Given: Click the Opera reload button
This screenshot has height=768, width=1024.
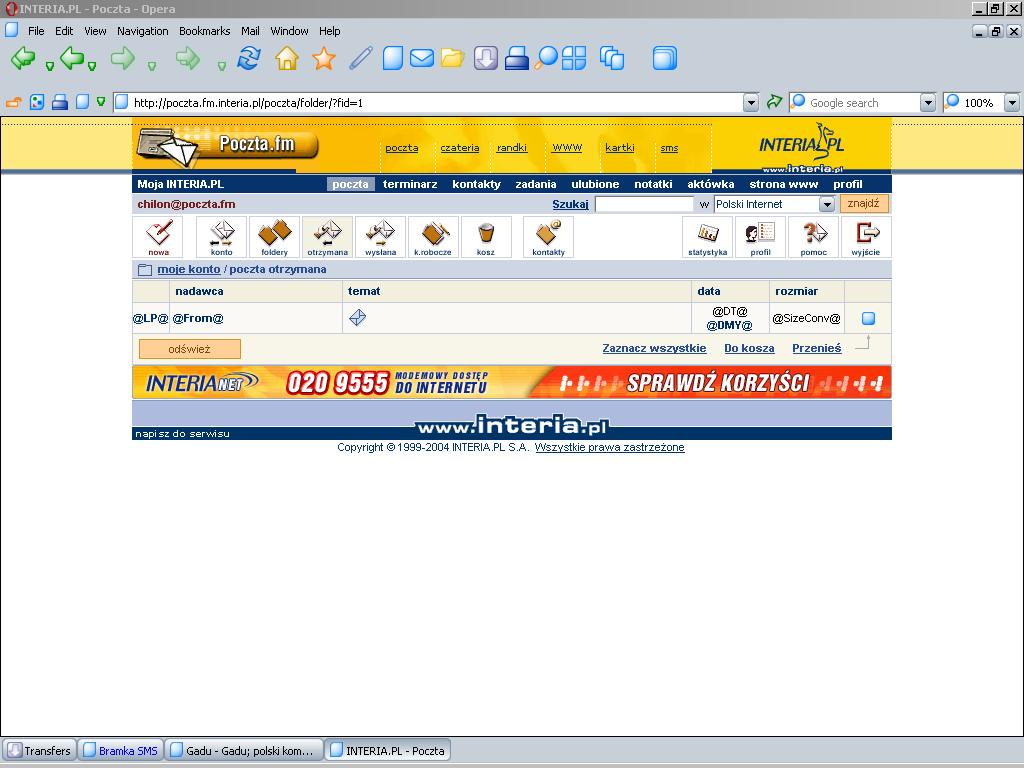Looking at the screenshot, I should (249, 59).
